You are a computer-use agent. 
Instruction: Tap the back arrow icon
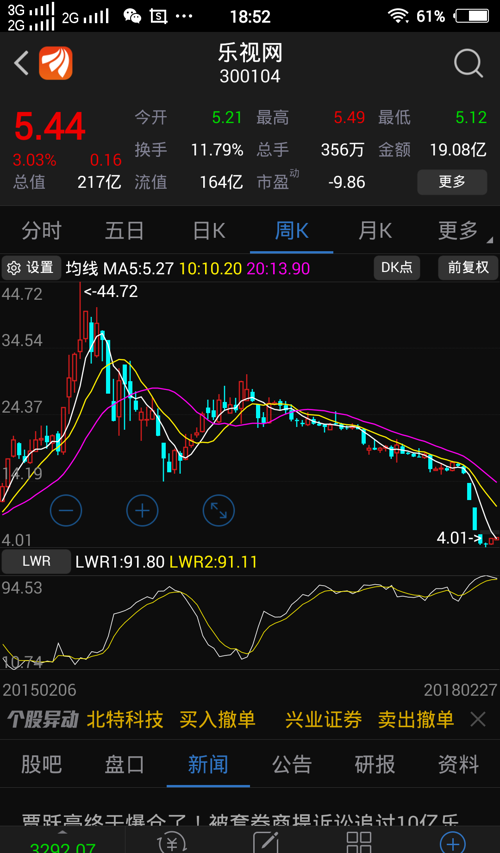point(21,64)
